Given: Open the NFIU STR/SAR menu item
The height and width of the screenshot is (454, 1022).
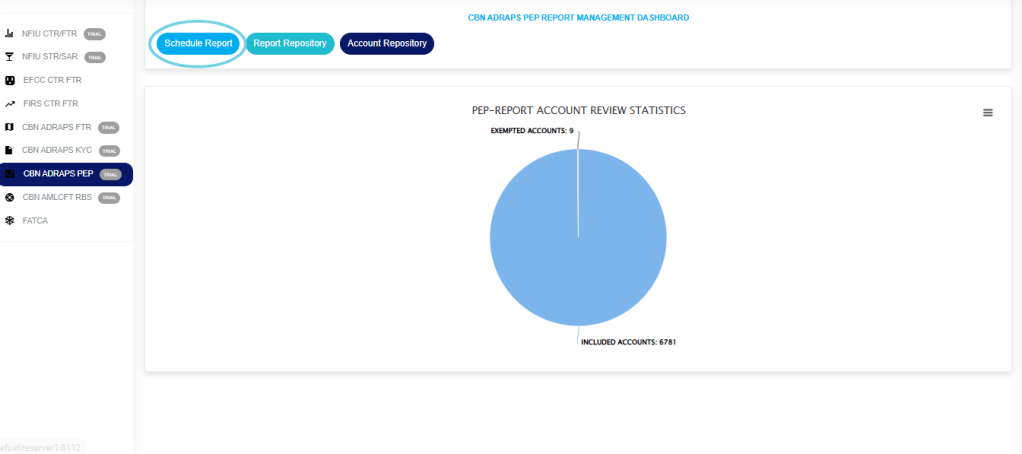Looking at the screenshot, I should (50, 57).
